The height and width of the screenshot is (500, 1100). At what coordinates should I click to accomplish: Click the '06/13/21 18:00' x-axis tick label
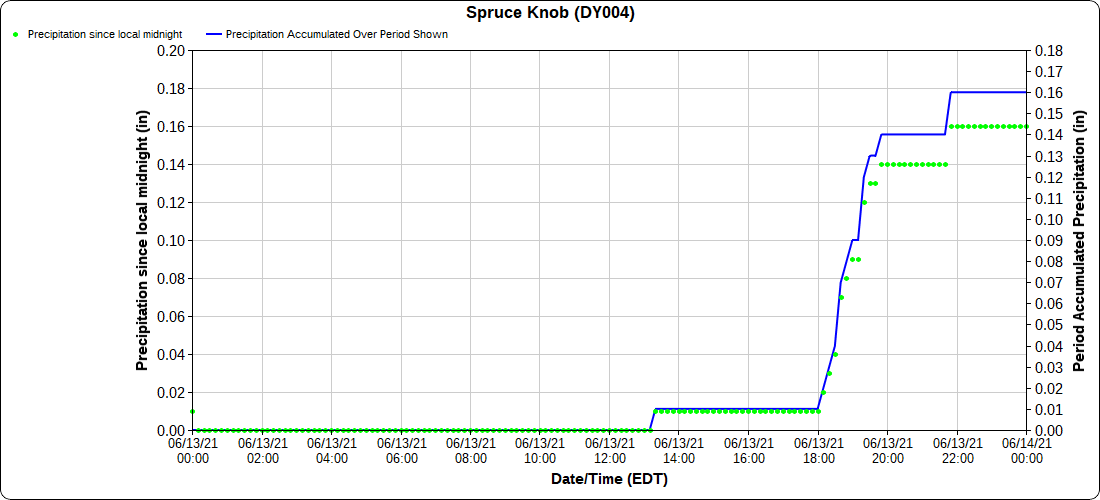click(818, 450)
